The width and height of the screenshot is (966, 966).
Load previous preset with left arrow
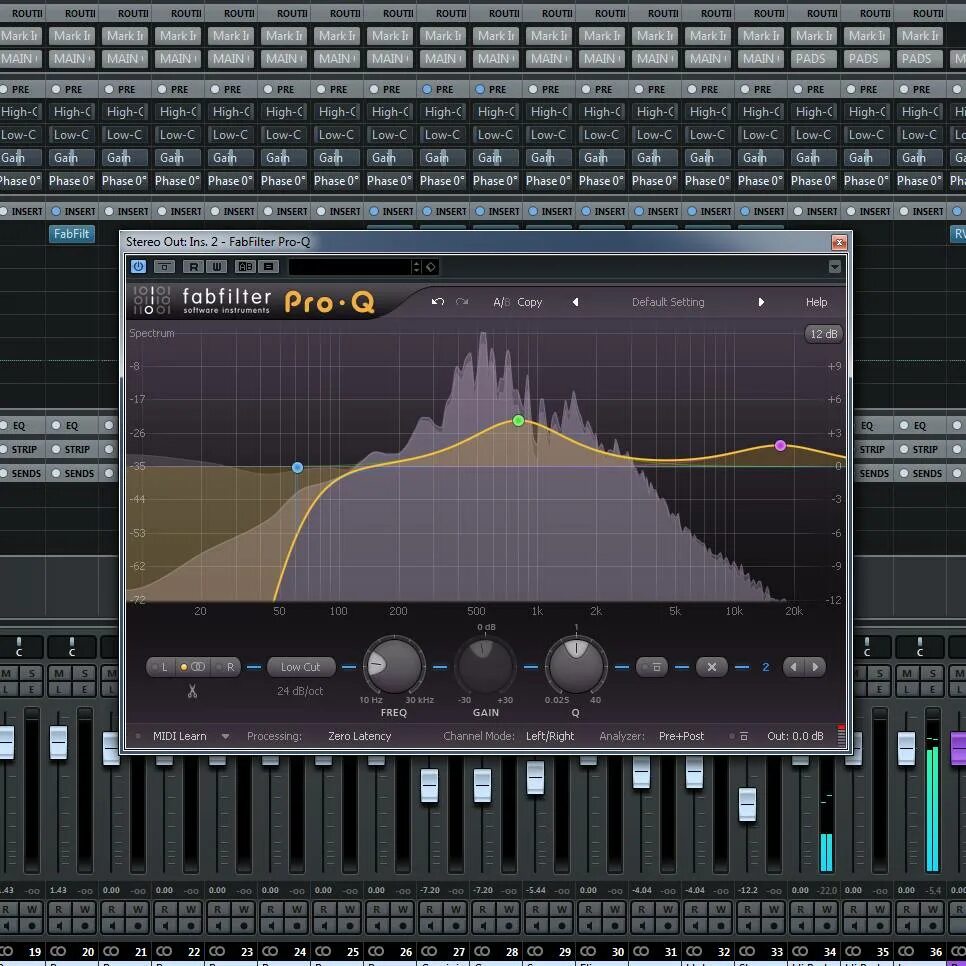click(575, 302)
